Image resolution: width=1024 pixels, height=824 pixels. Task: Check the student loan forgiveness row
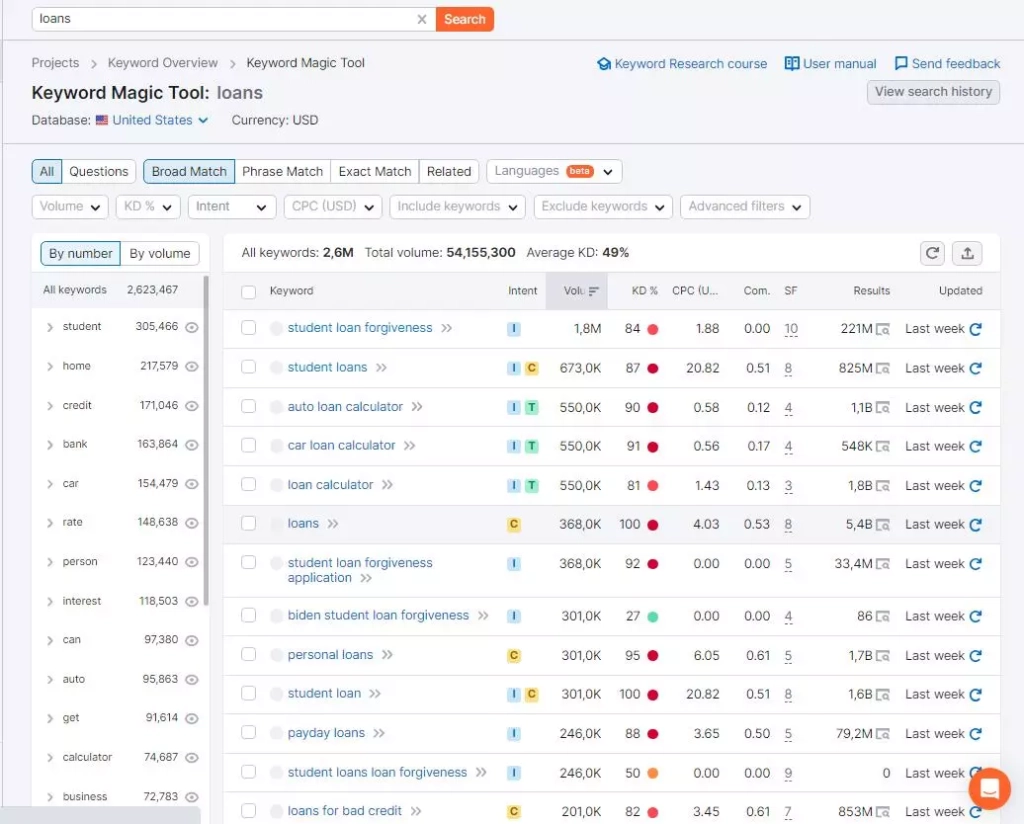pos(248,328)
